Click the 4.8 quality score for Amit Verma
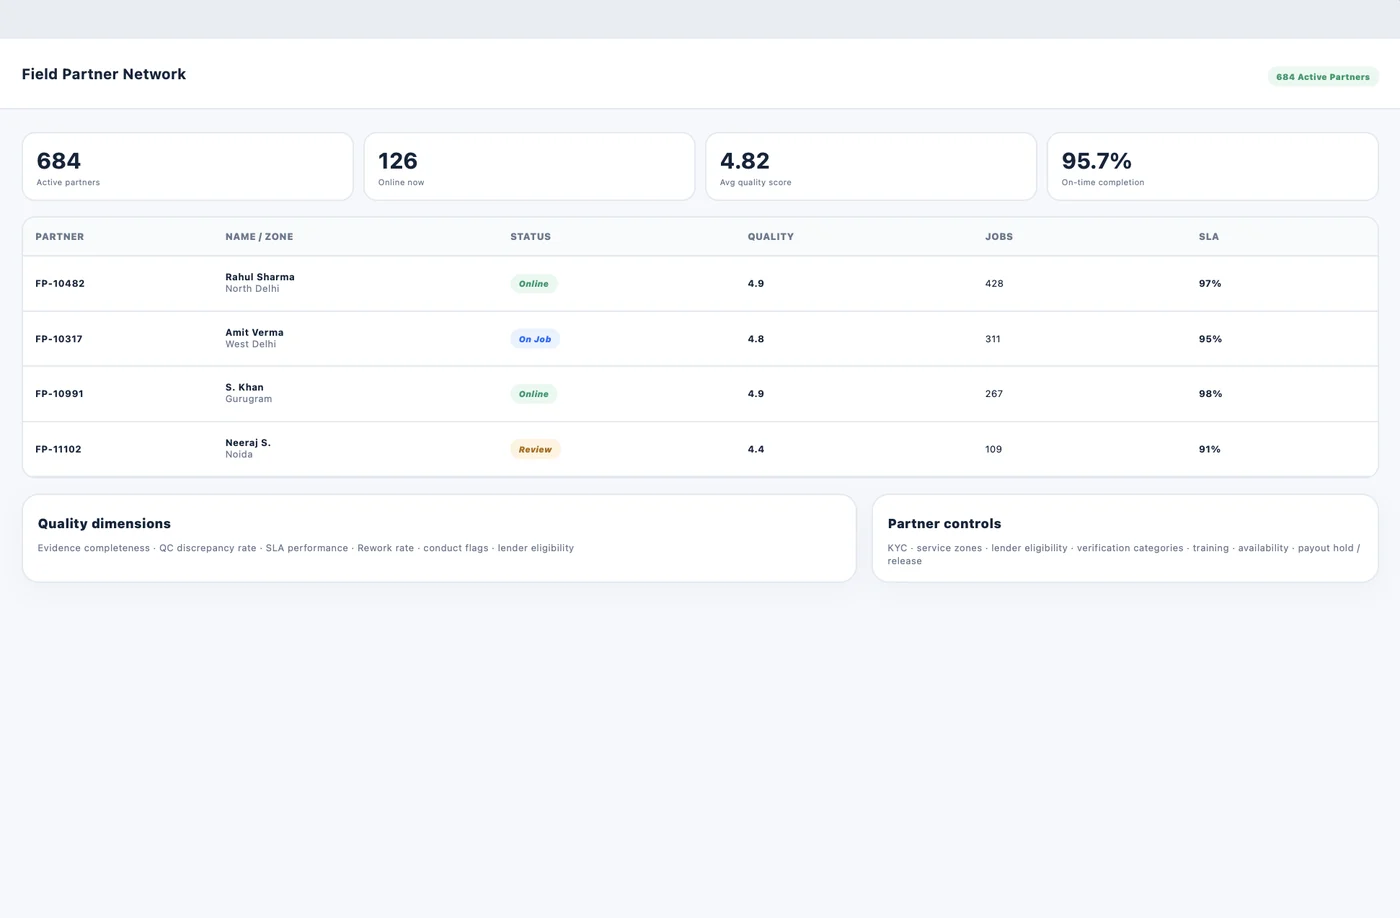Image resolution: width=1400 pixels, height=918 pixels. point(756,339)
